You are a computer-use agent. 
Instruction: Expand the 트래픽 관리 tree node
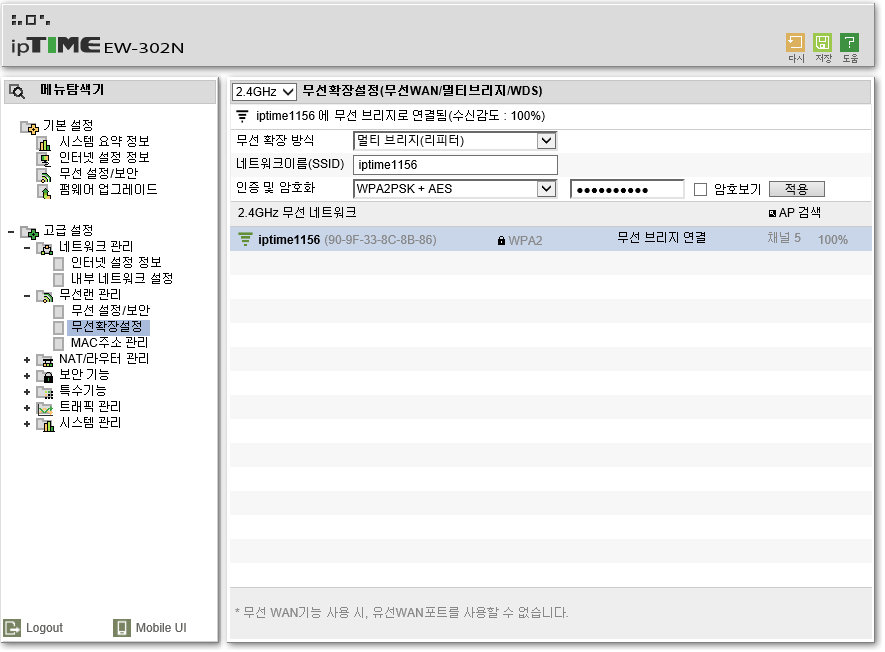pyautogui.click(x=27, y=408)
